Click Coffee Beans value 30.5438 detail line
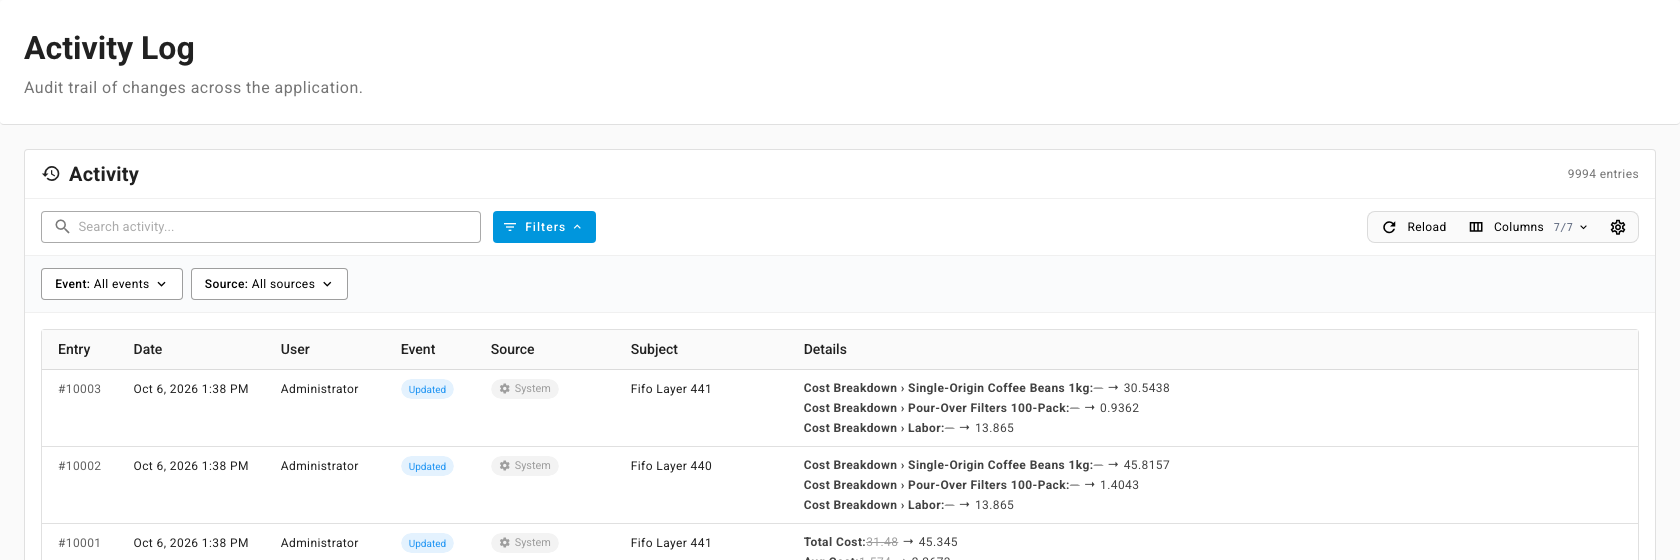Screen dimensions: 1680x560 [x=986, y=388]
